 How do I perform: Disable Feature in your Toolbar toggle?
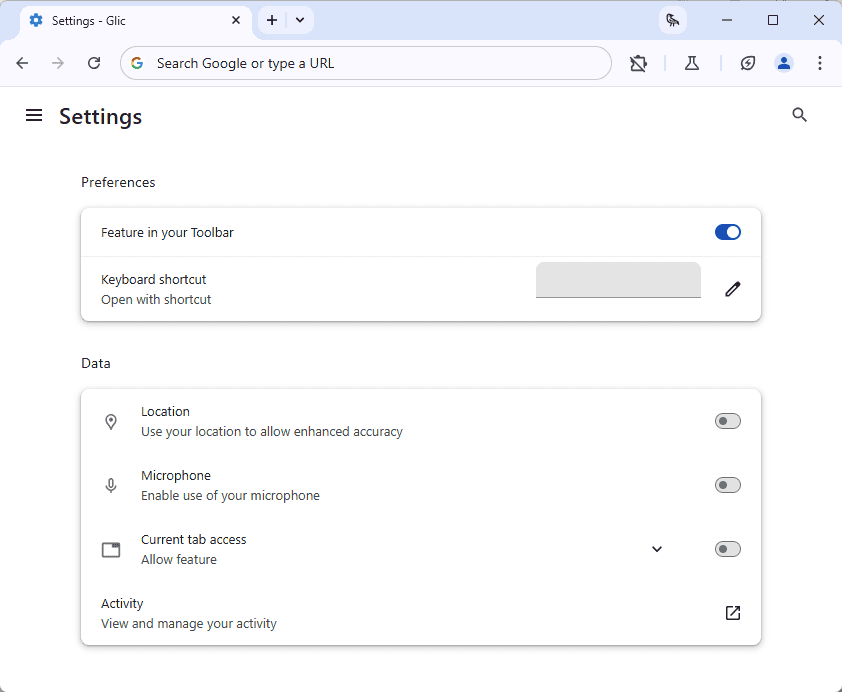tap(728, 232)
